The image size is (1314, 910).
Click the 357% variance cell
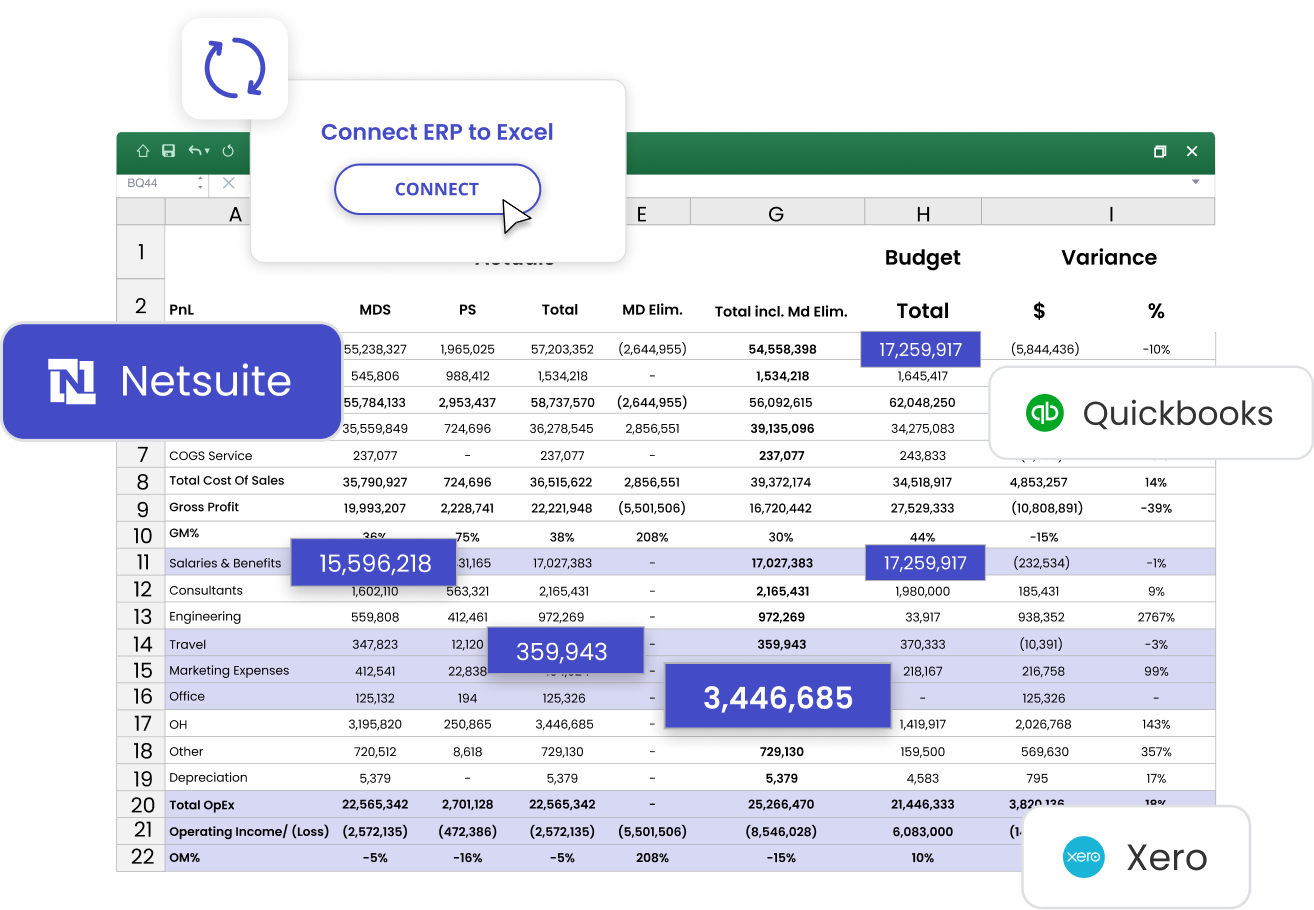click(1156, 751)
